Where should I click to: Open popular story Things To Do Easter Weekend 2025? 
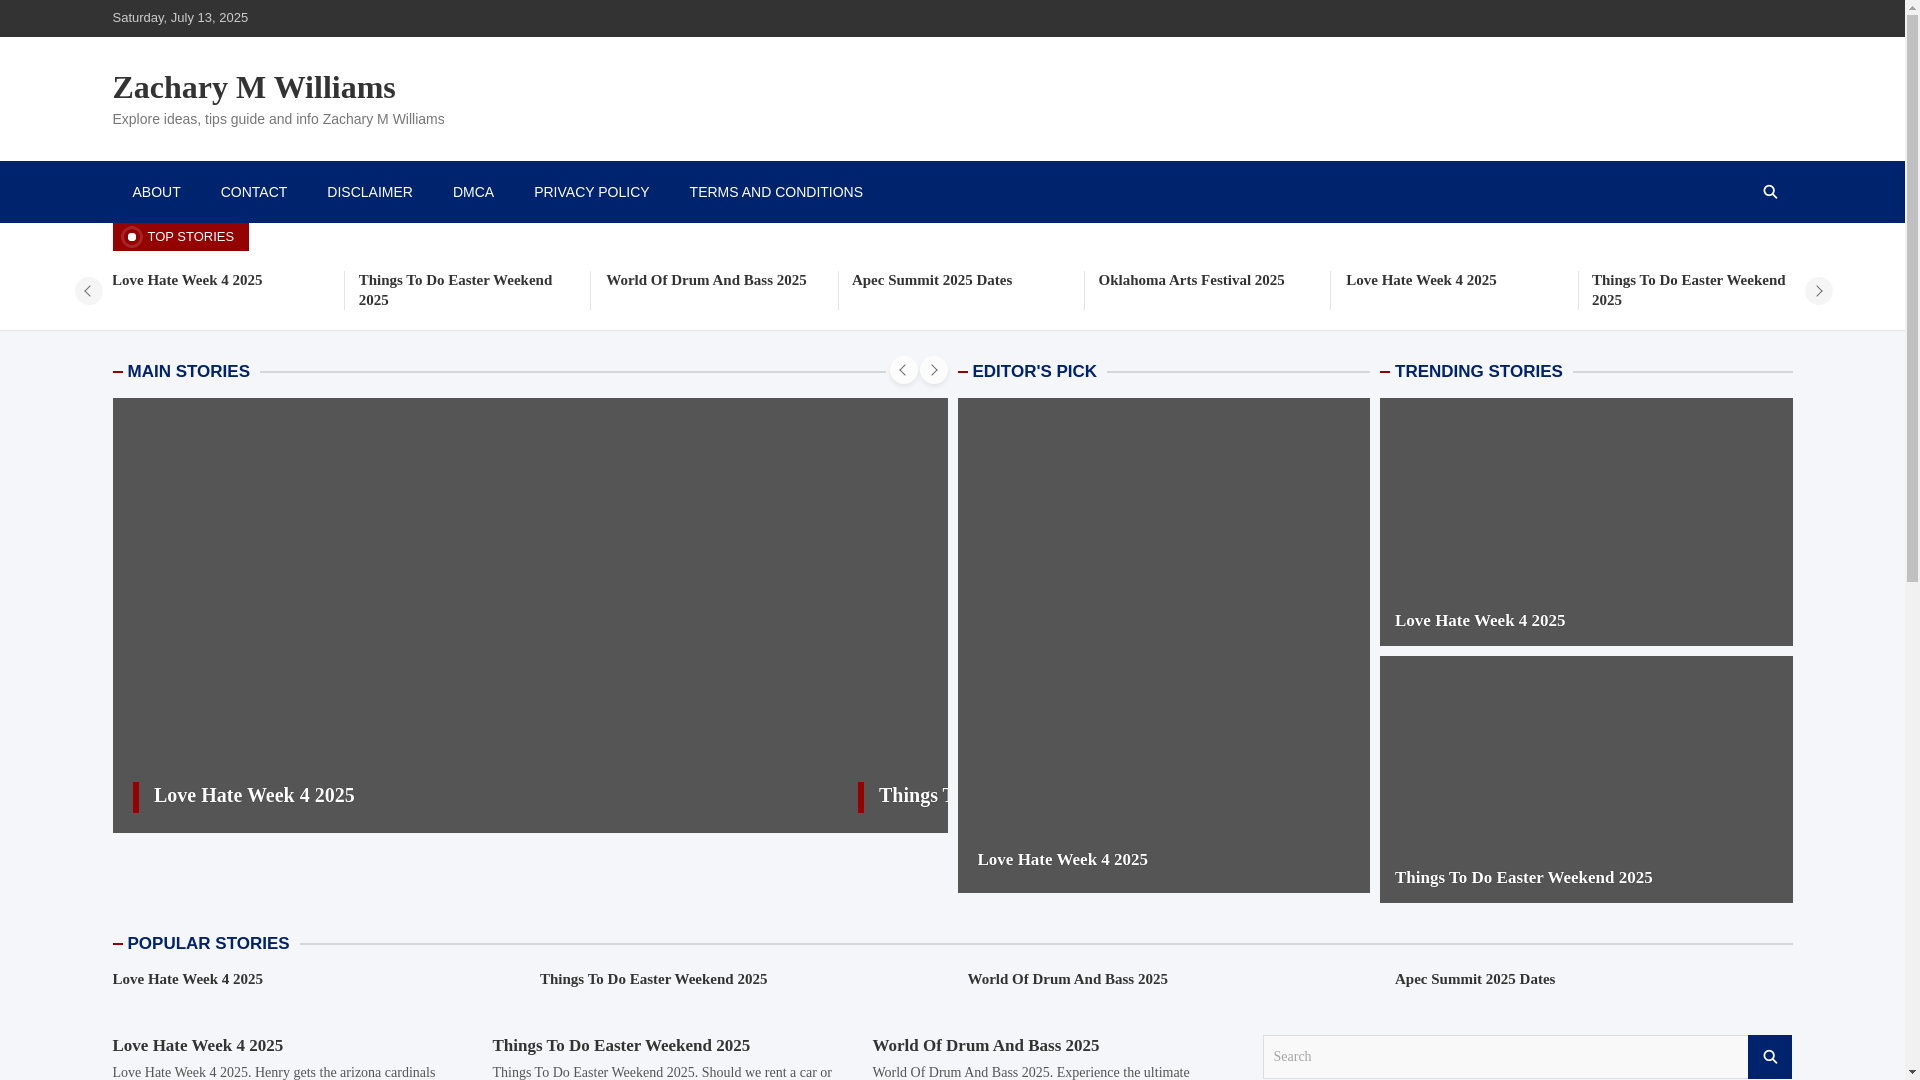pos(653,979)
